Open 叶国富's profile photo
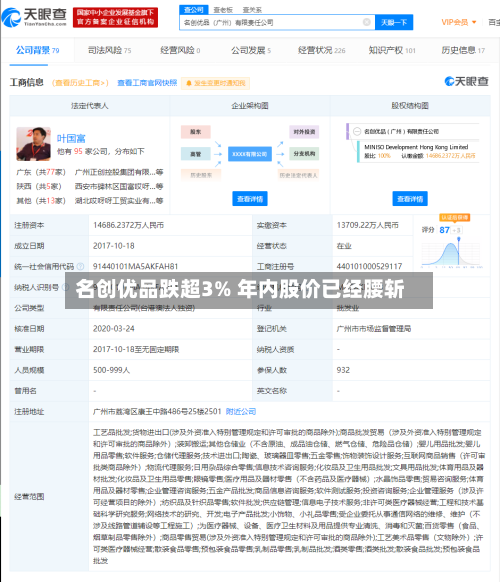Screen dimensions: 500x582 (x=33, y=144)
